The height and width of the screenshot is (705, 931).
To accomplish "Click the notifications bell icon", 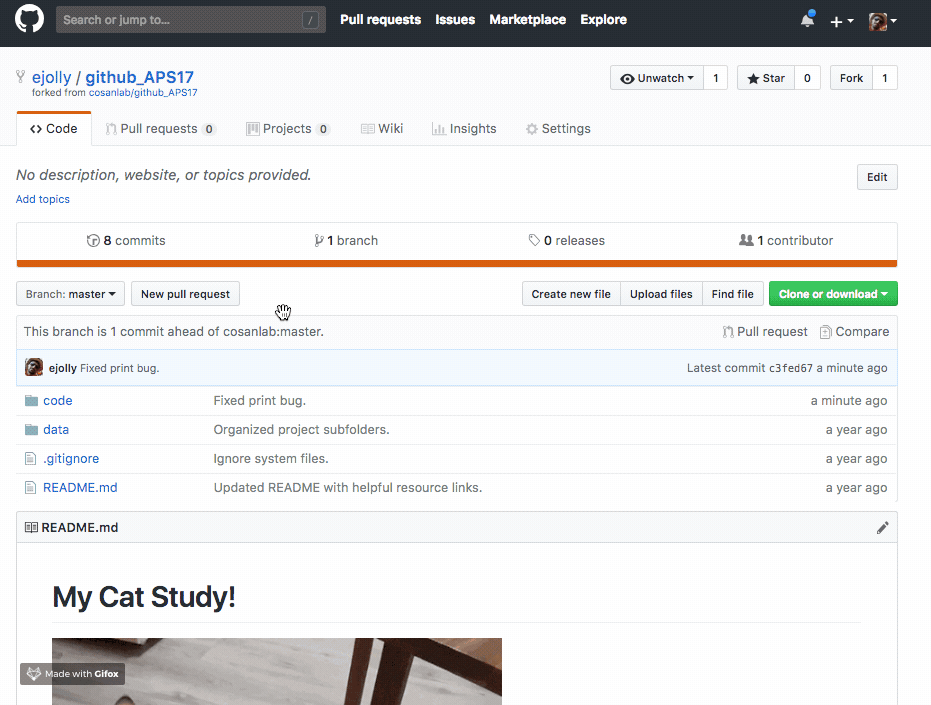I will click(807, 19).
